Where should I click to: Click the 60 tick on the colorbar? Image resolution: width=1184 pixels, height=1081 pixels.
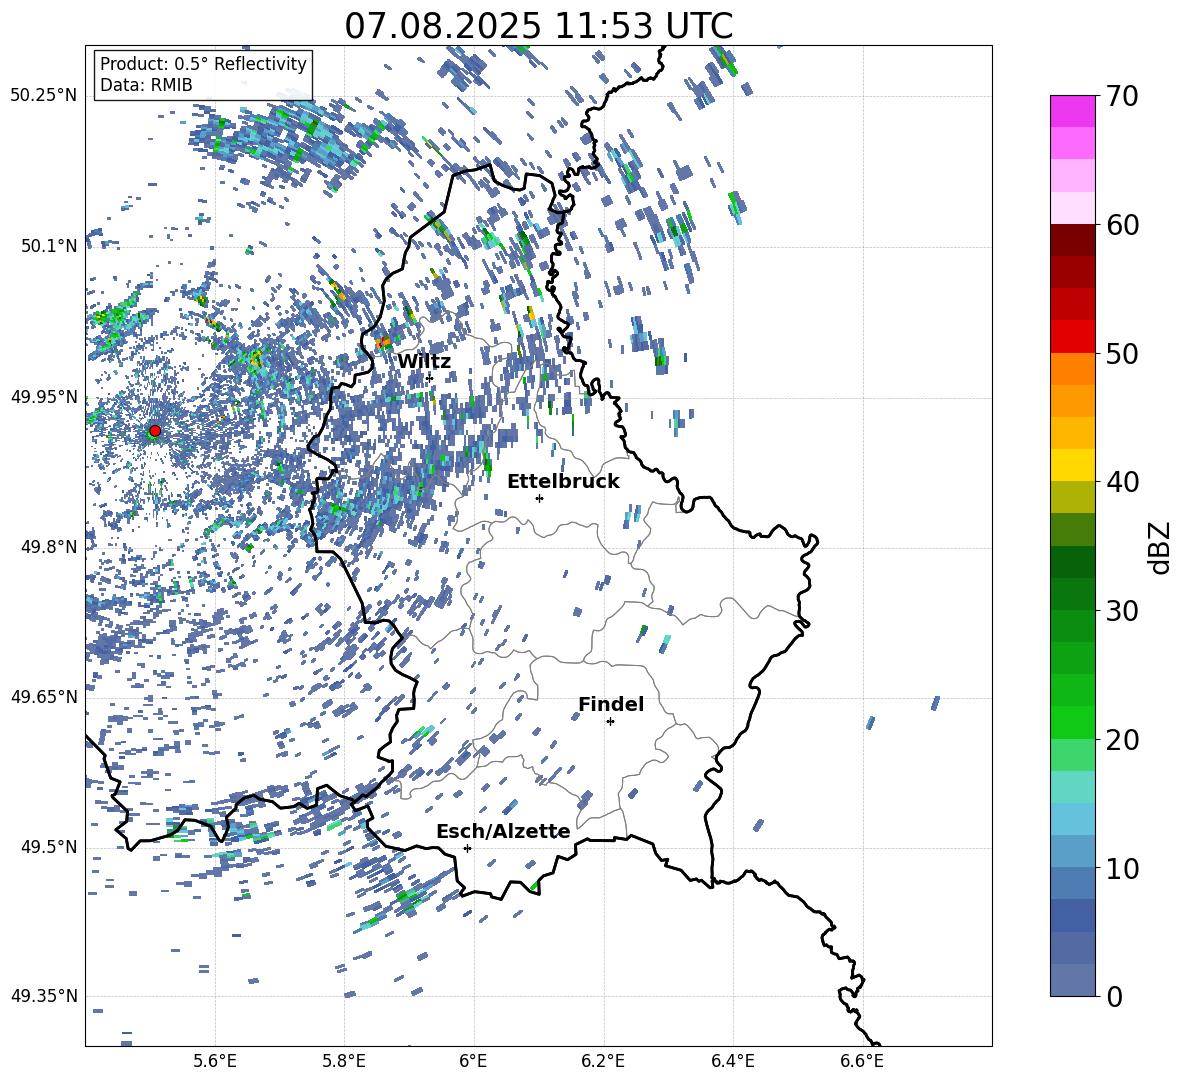point(1122,225)
